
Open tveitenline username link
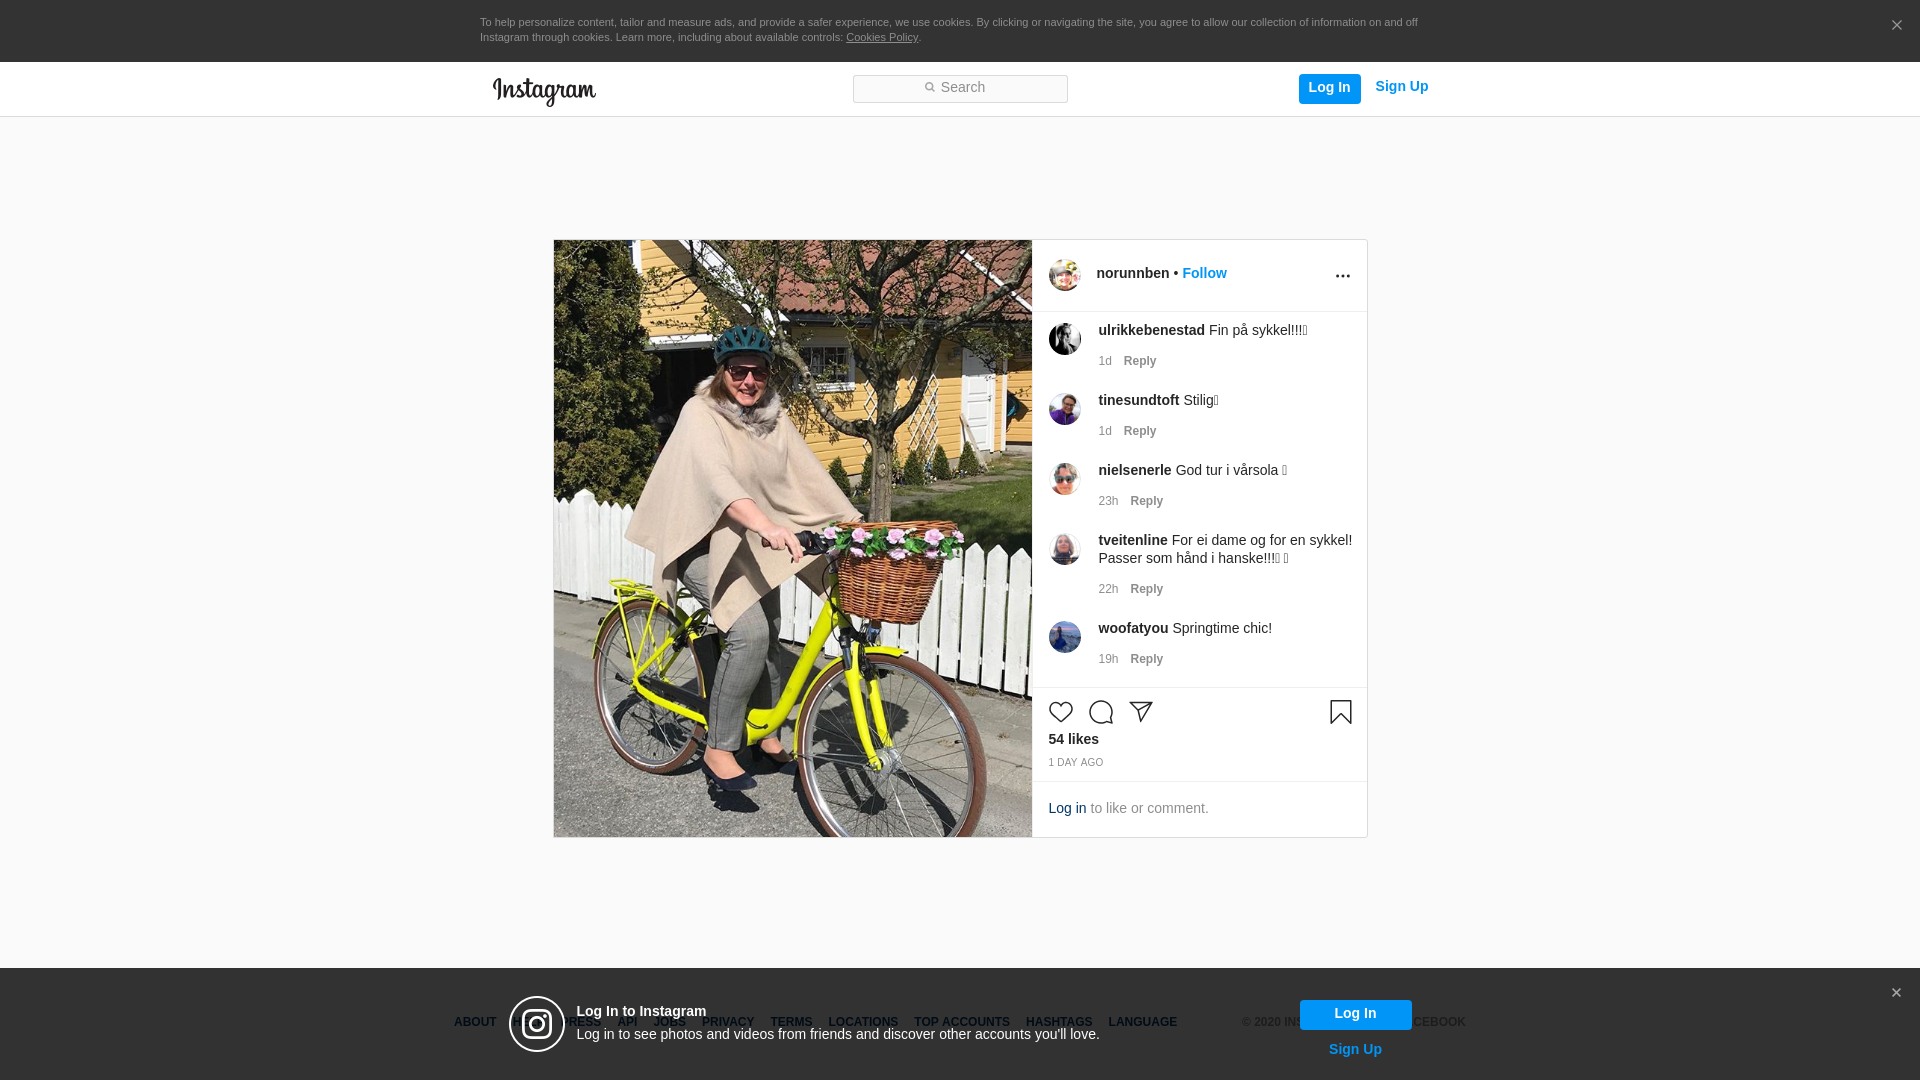[1133, 540]
